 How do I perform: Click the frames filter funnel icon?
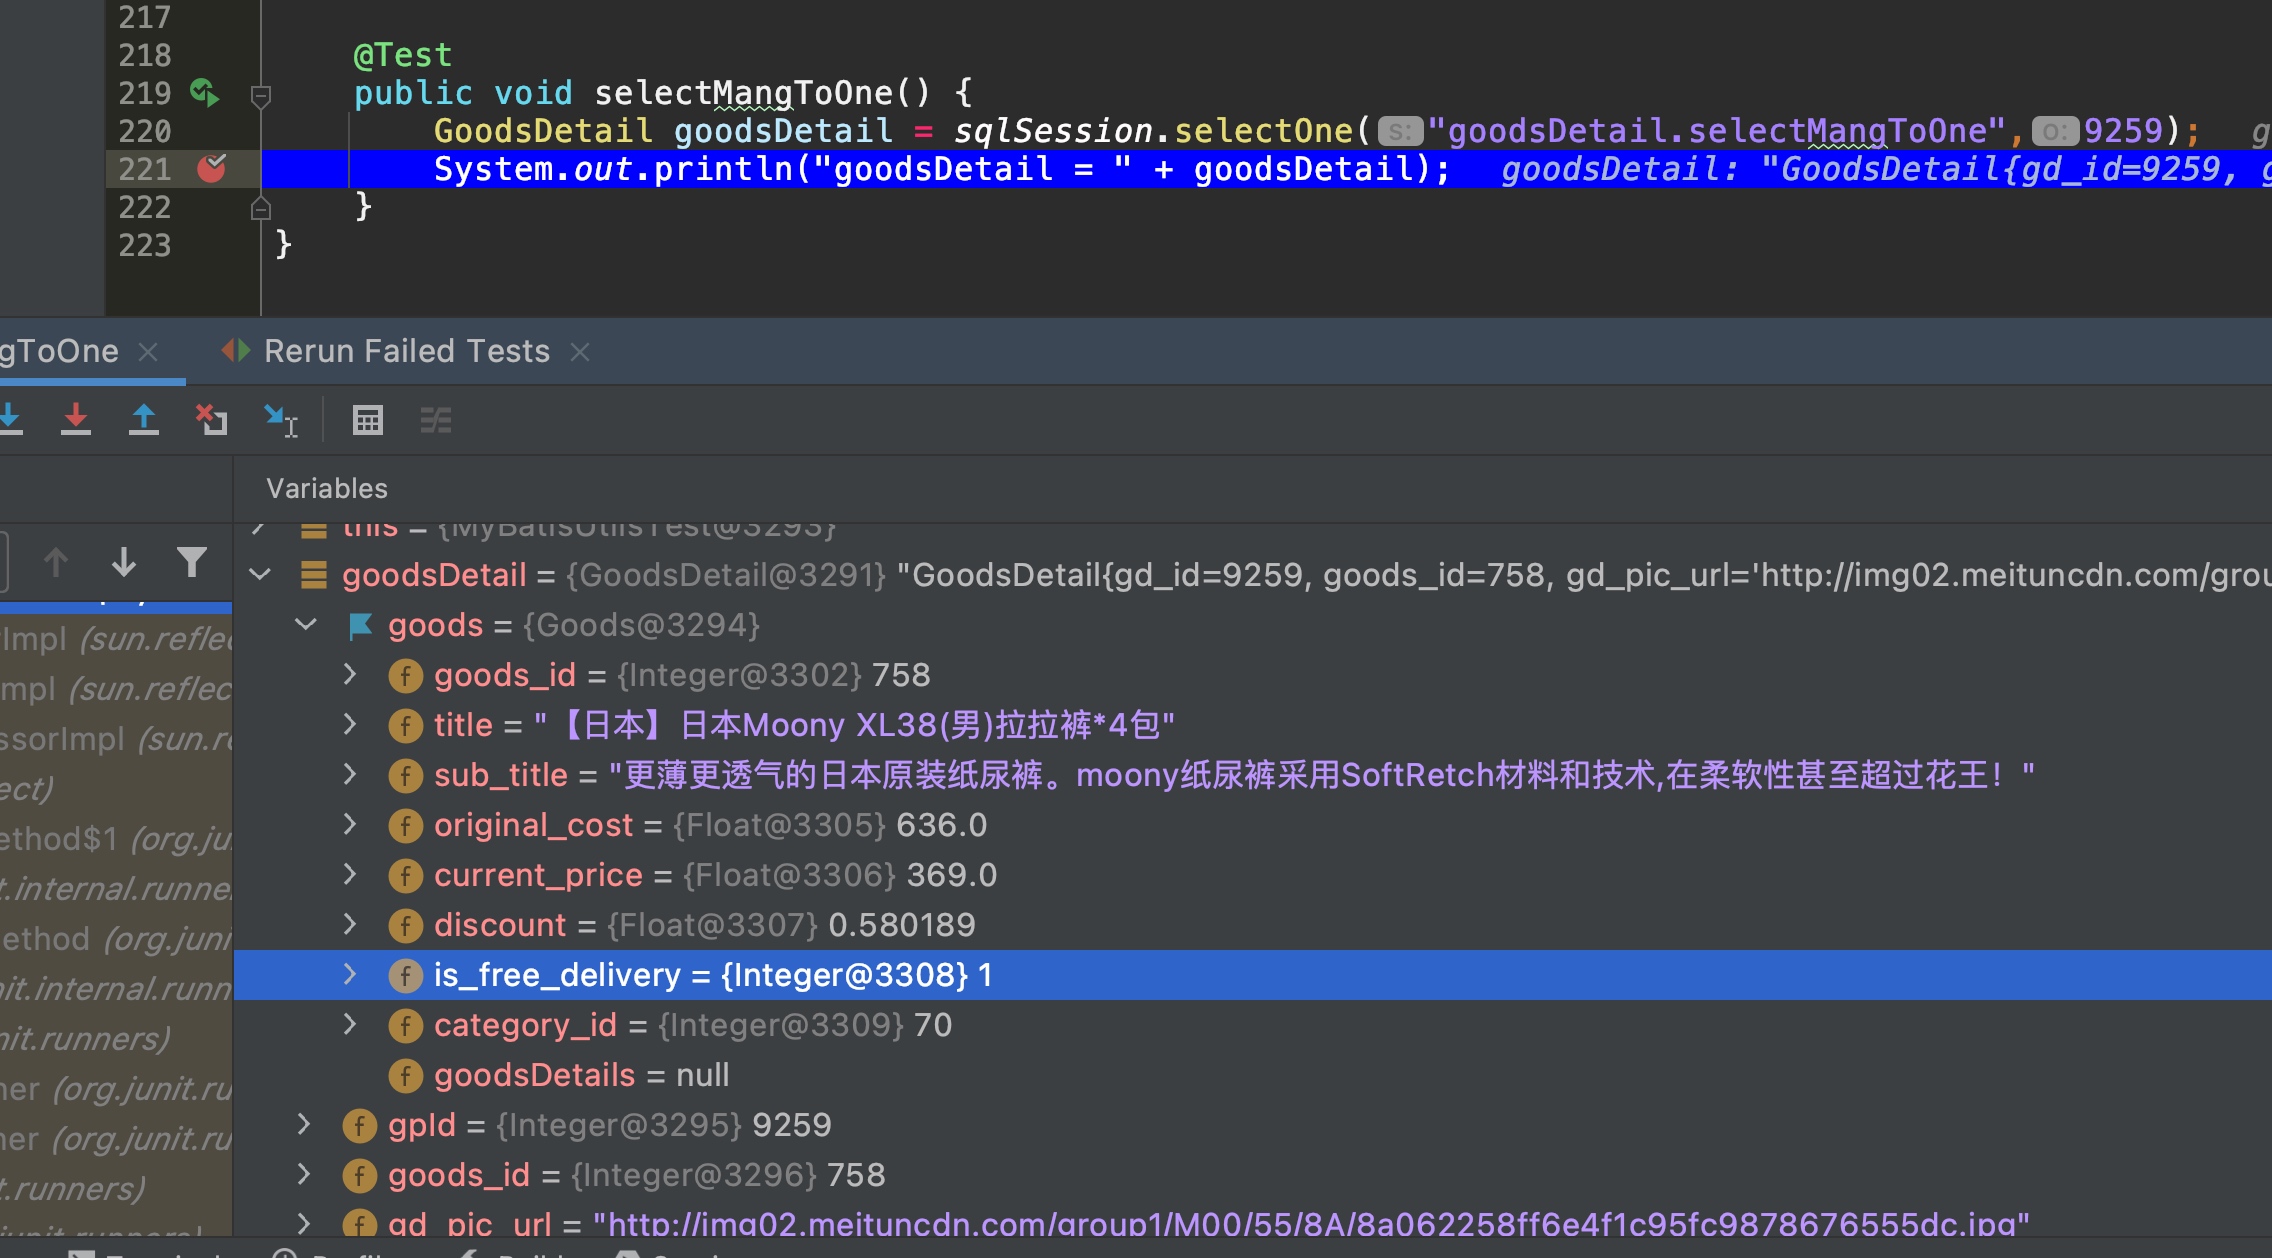pyautogui.click(x=191, y=562)
